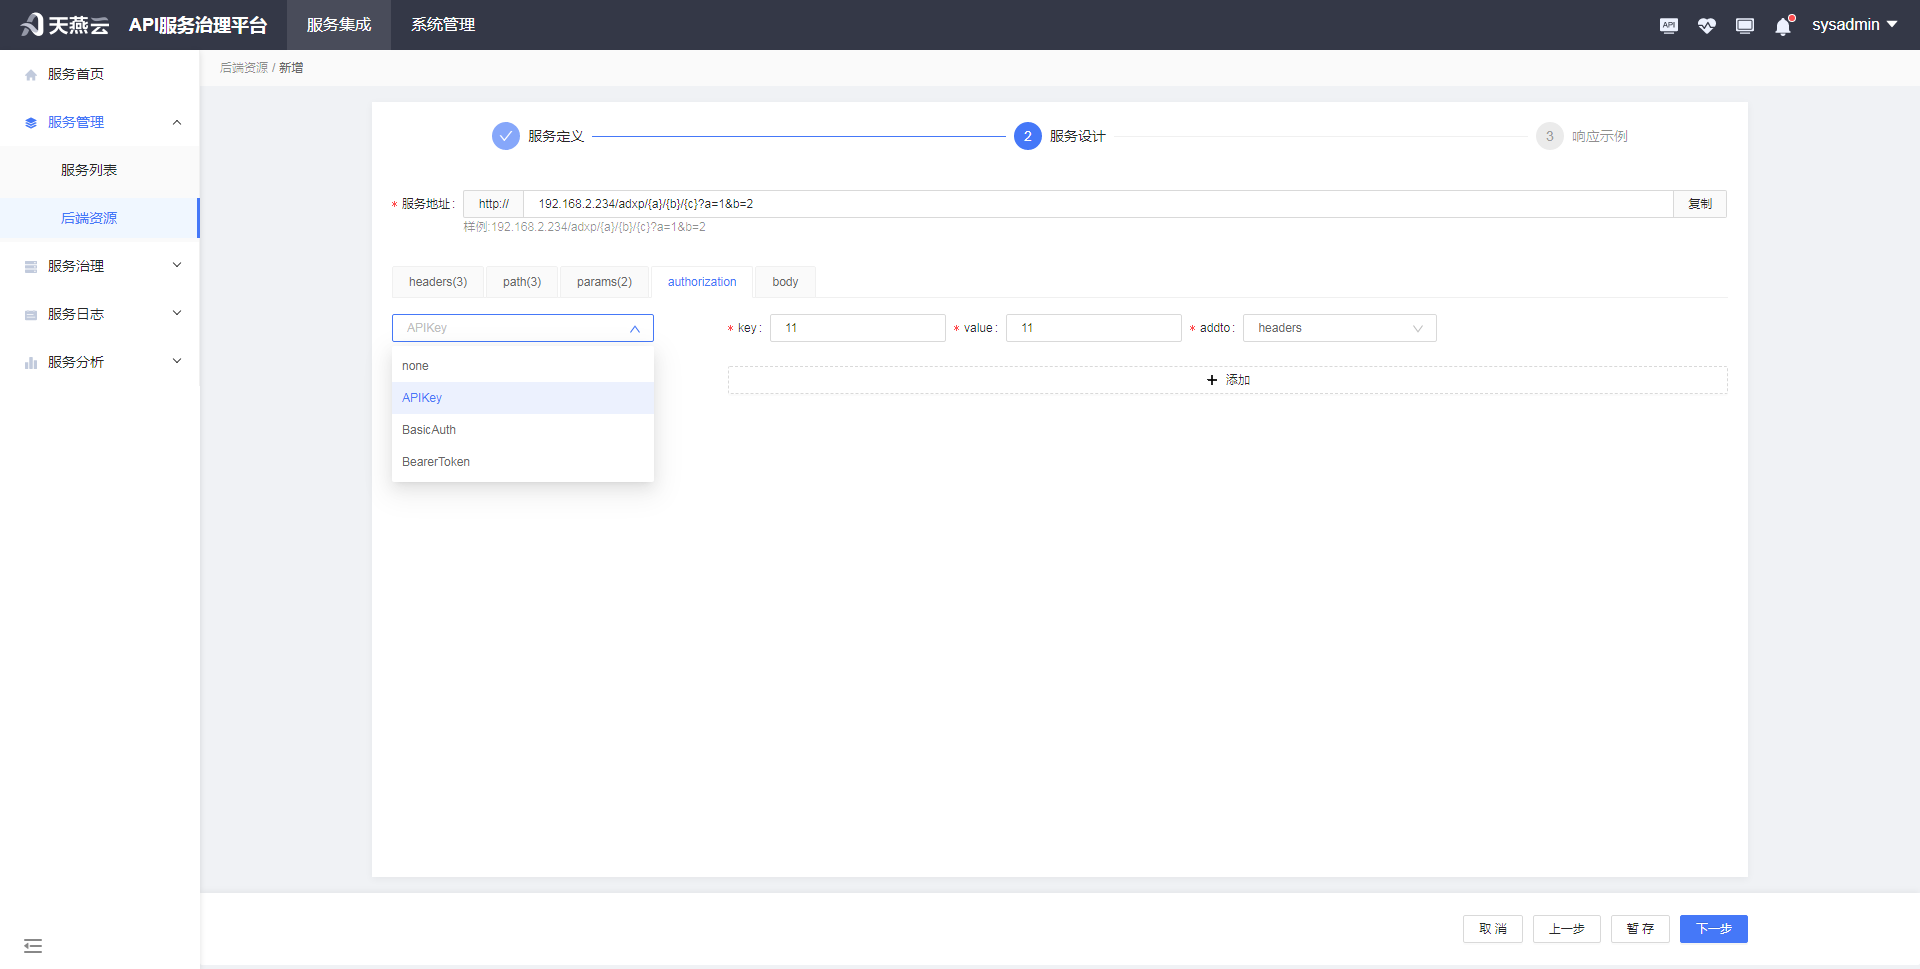Select BasicAuth authorization option
Screen dimensions: 1920x969
click(x=428, y=429)
